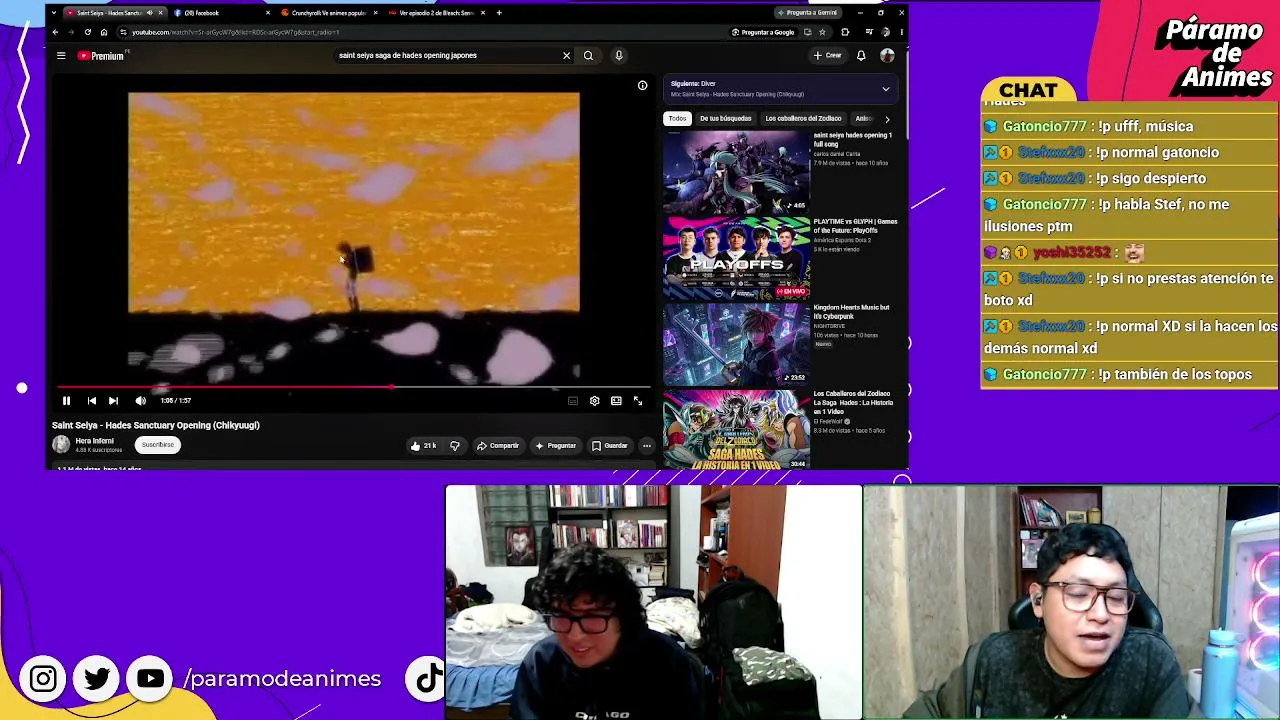
Task: Clear the YouTube search box text
Action: 566,56
